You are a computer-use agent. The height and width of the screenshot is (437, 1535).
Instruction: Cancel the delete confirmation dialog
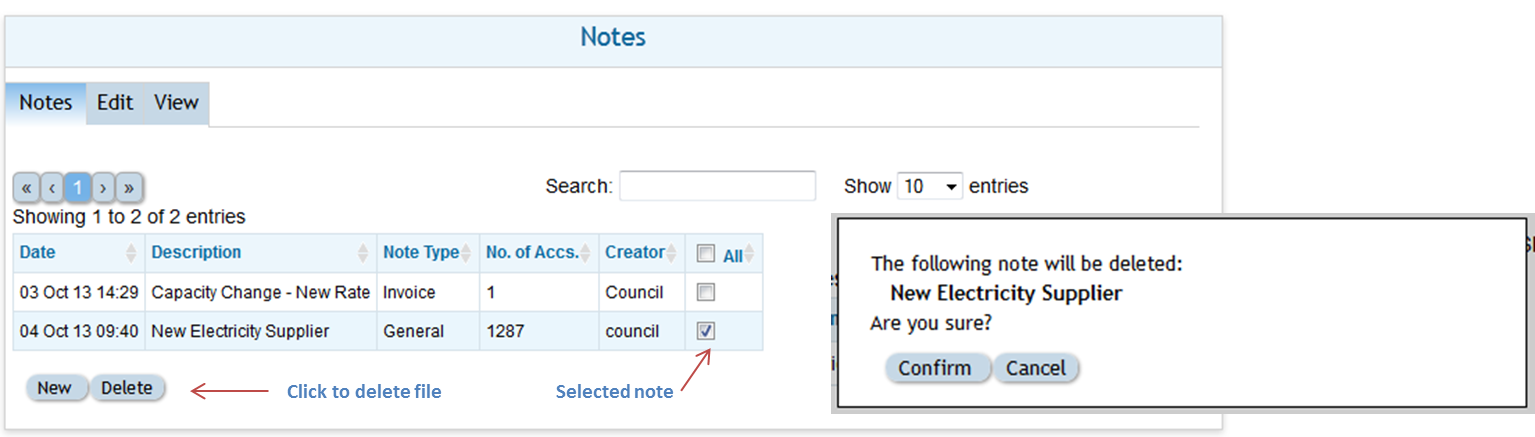point(1036,368)
